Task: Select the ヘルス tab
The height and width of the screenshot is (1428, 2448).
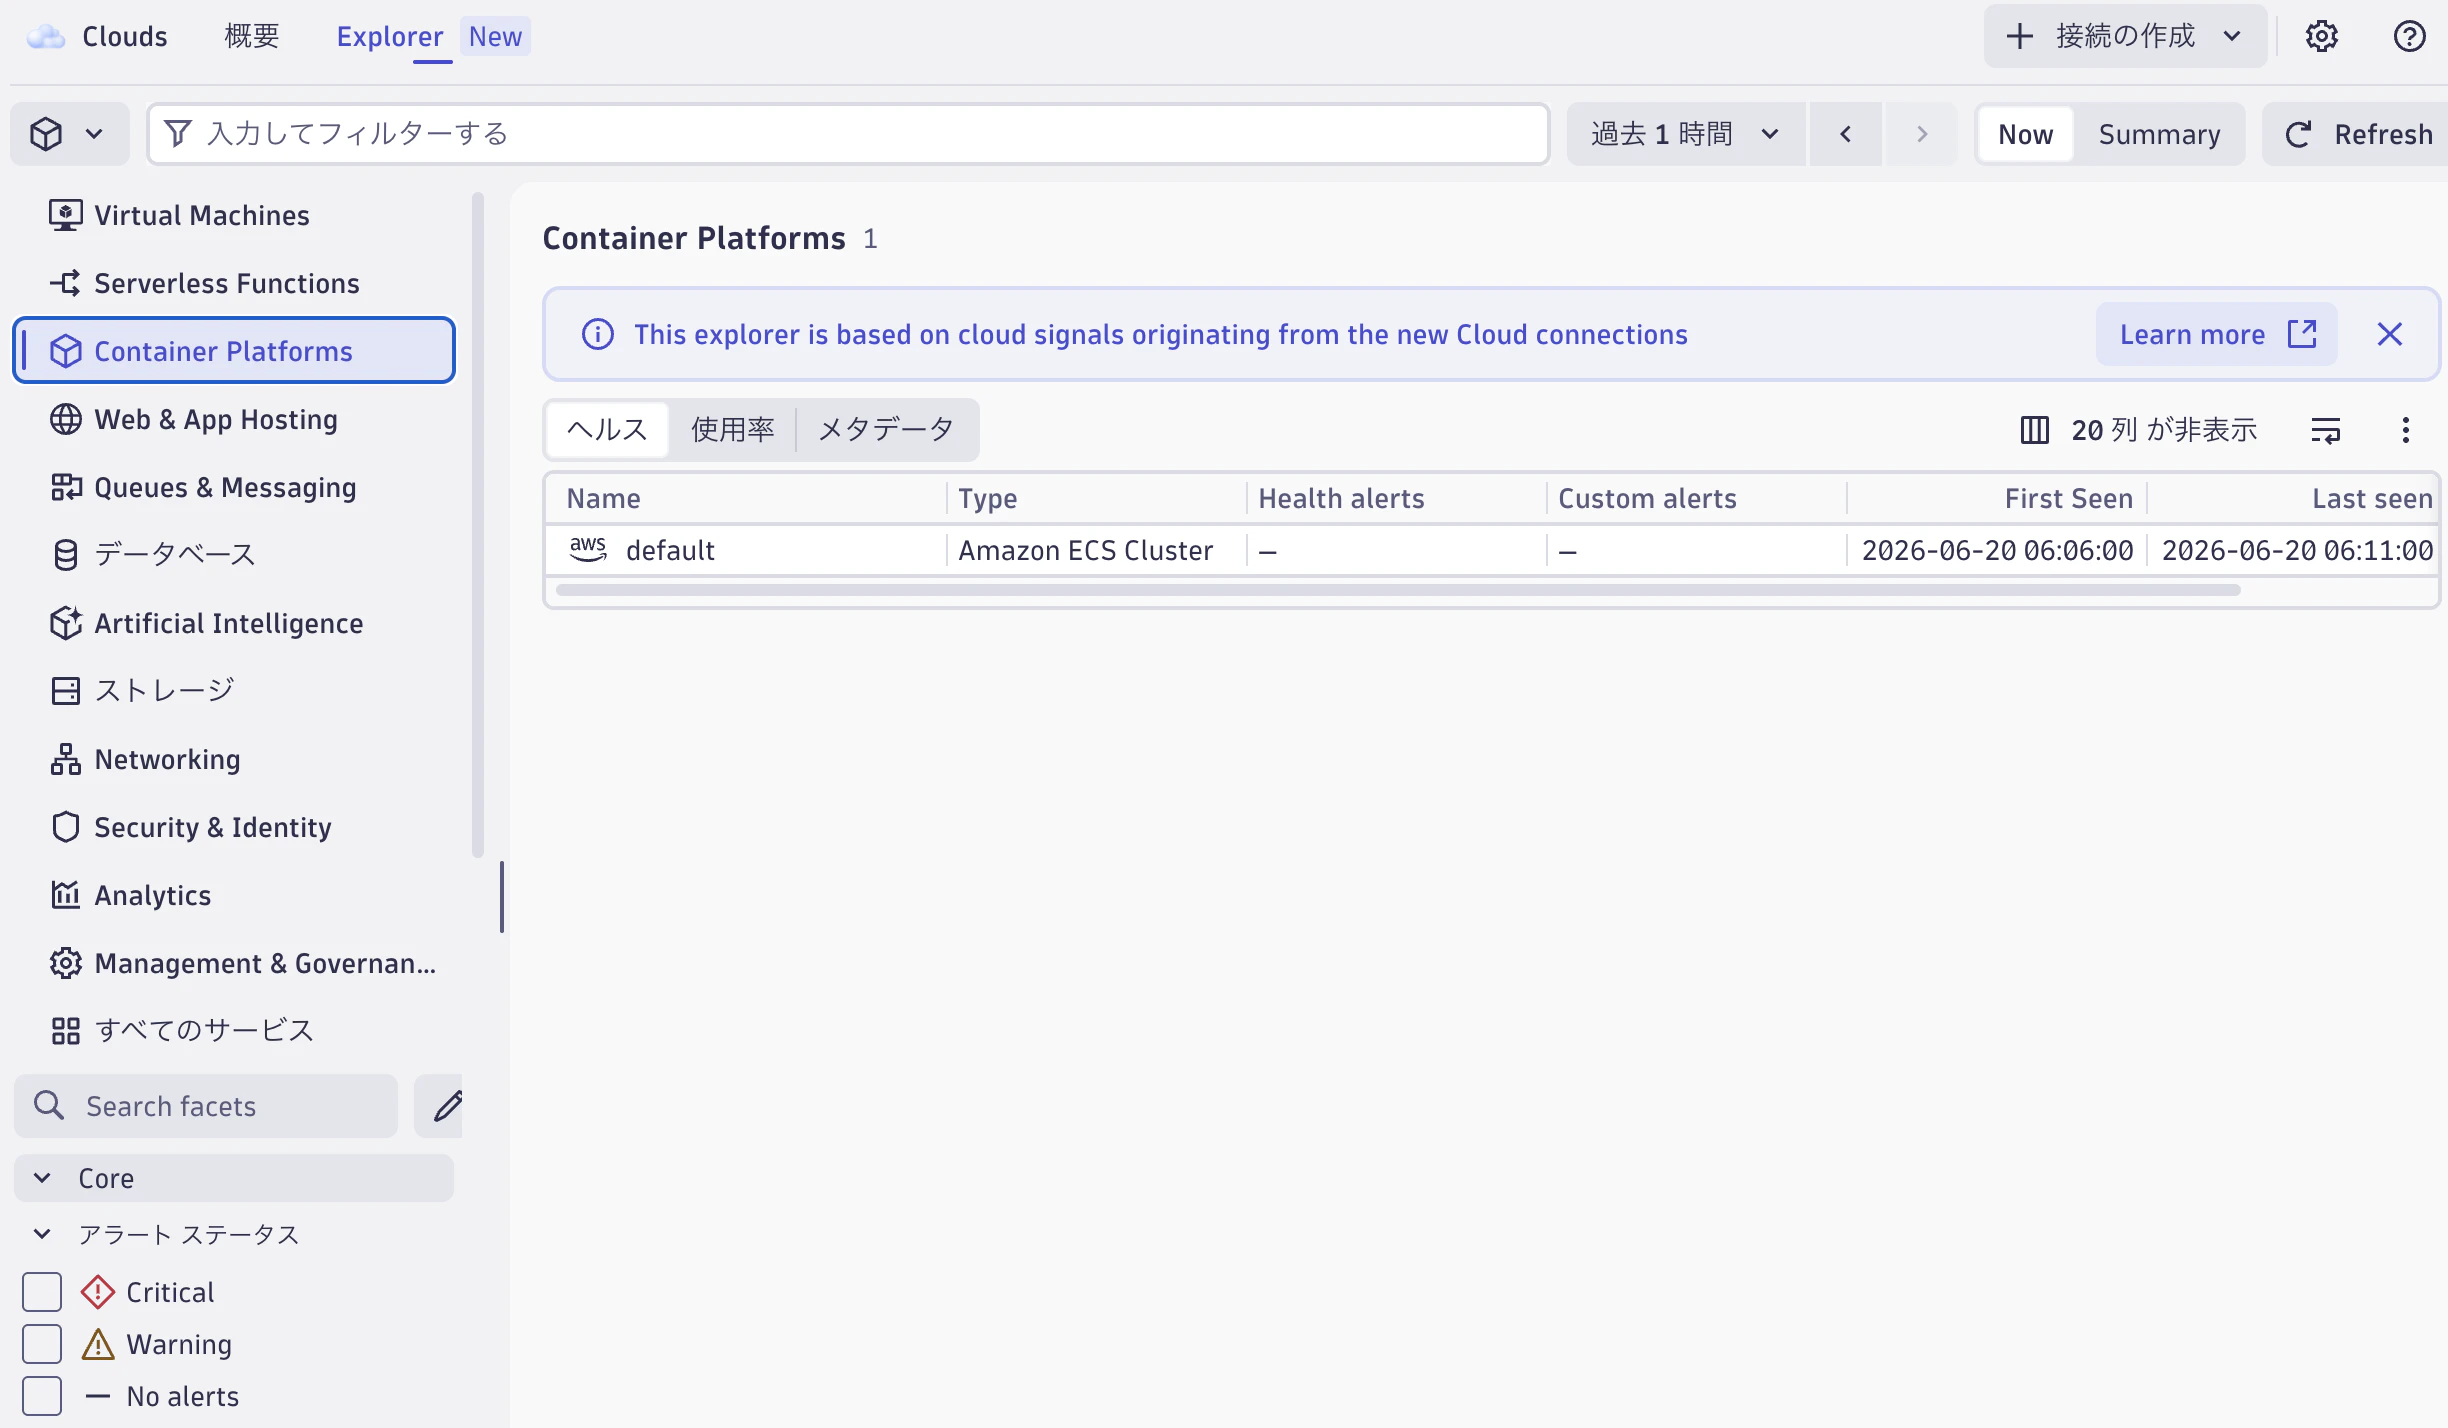Action: coord(608,430)
